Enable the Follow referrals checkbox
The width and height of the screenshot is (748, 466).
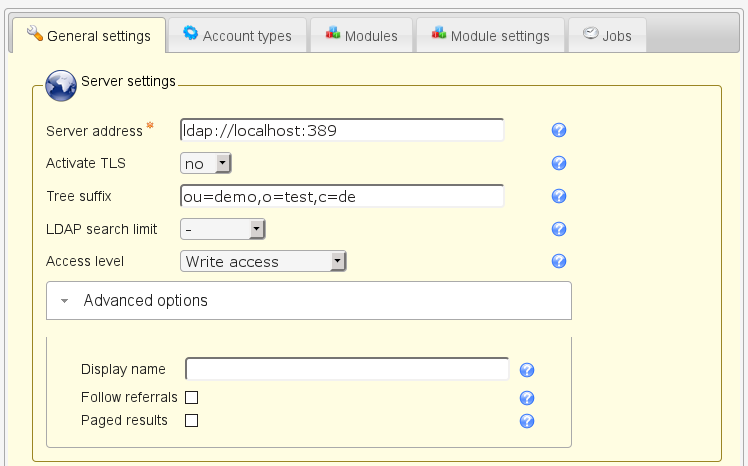[192, 397]
